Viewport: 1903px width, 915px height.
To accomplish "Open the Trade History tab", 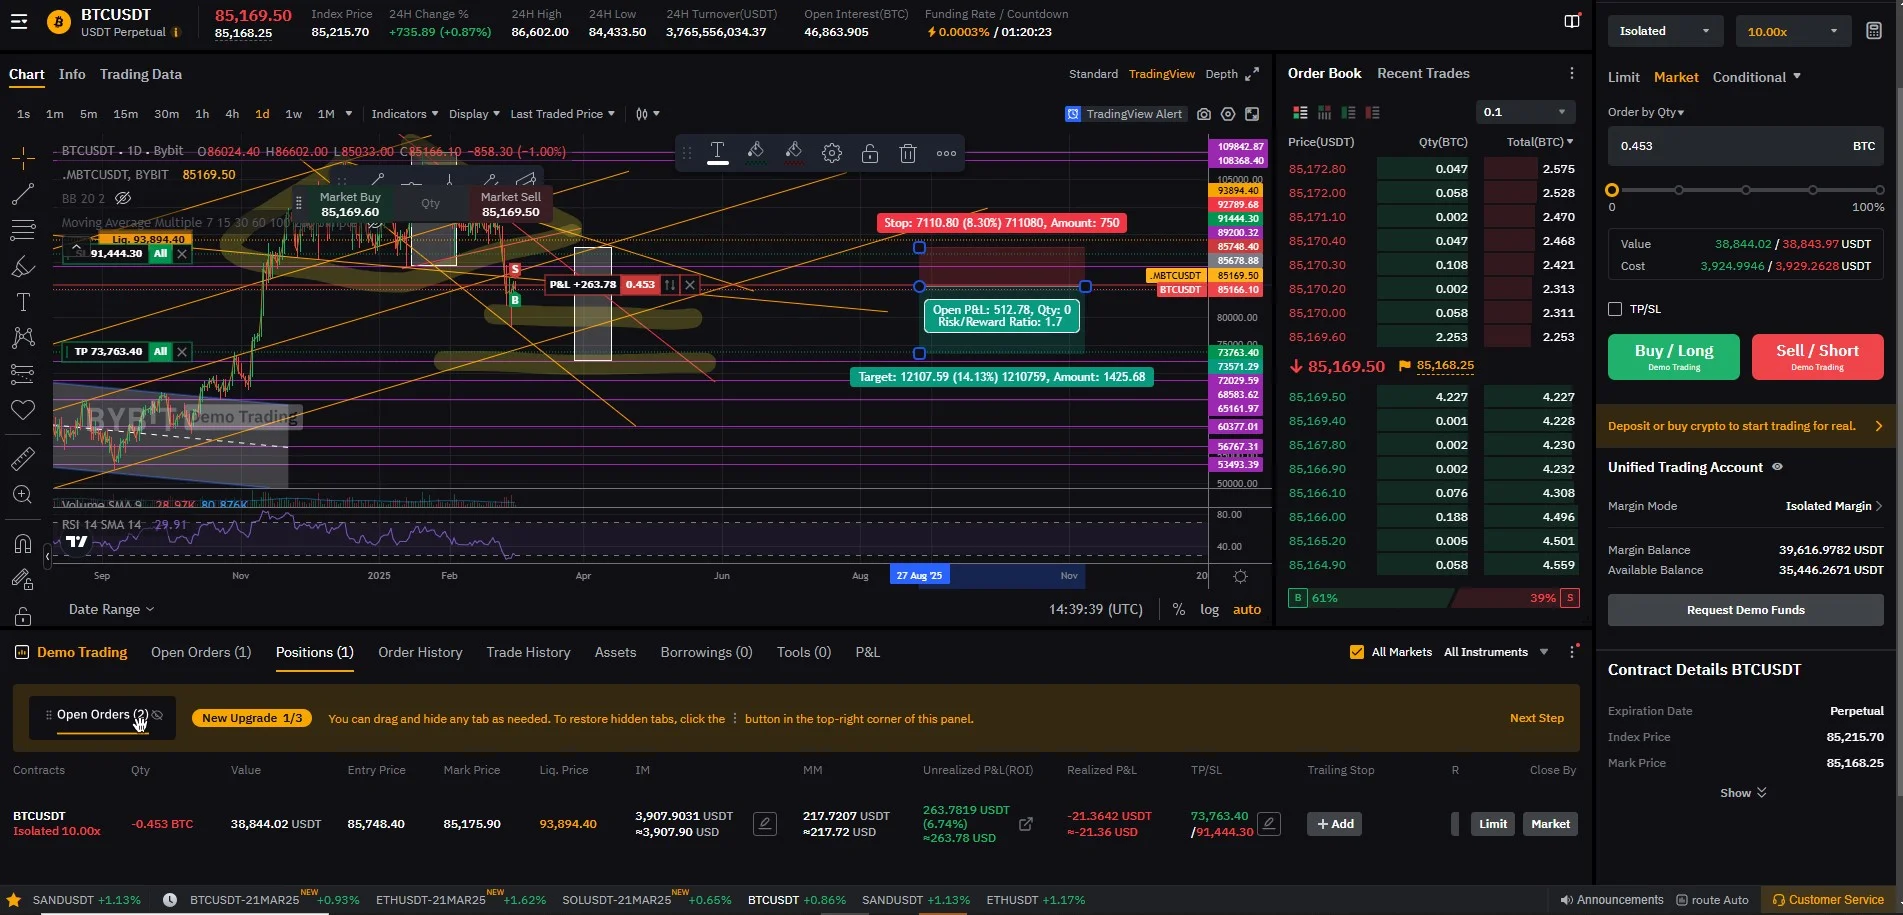I will (528, 652).
